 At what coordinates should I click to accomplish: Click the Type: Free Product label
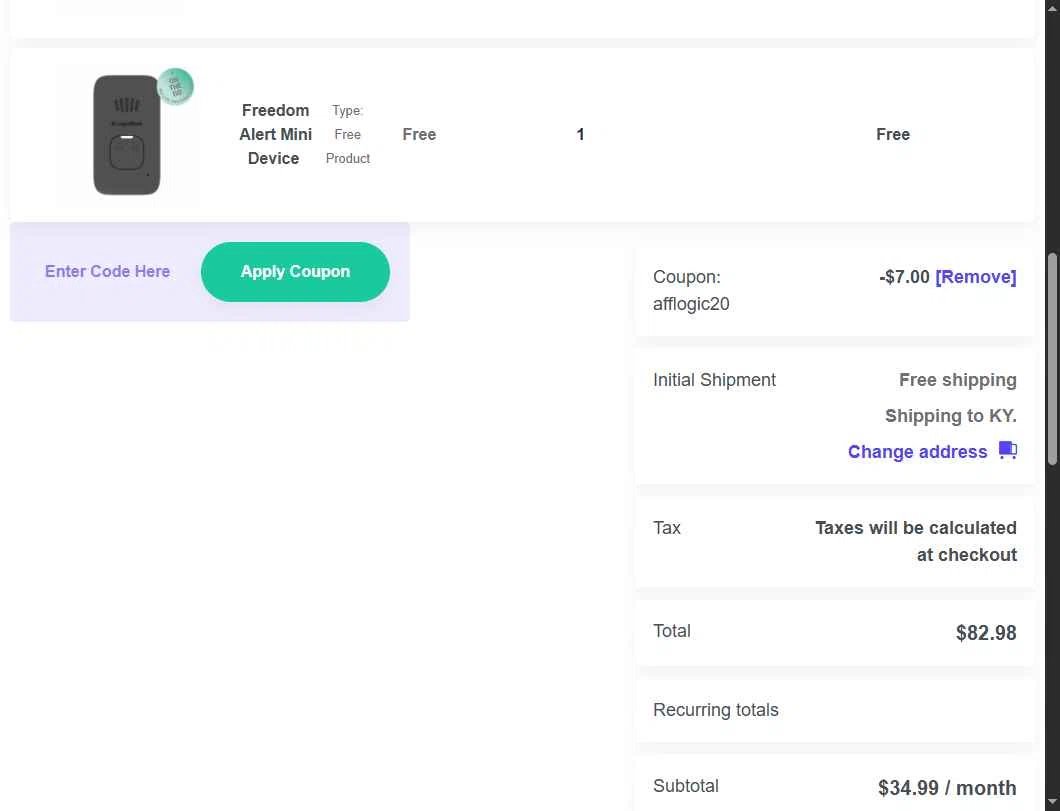[x=347, y=134]
